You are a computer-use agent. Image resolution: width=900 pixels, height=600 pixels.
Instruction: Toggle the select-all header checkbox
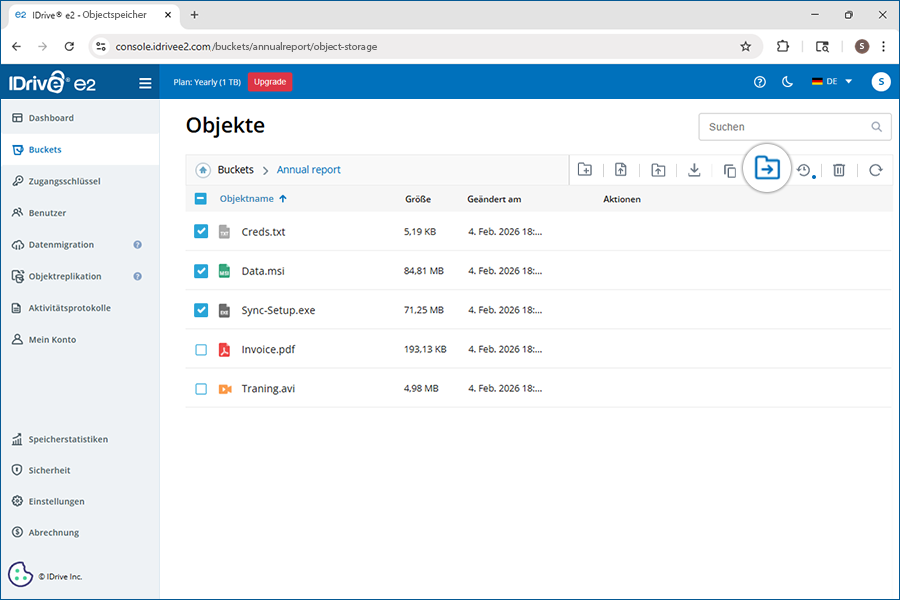pos(201,199)
